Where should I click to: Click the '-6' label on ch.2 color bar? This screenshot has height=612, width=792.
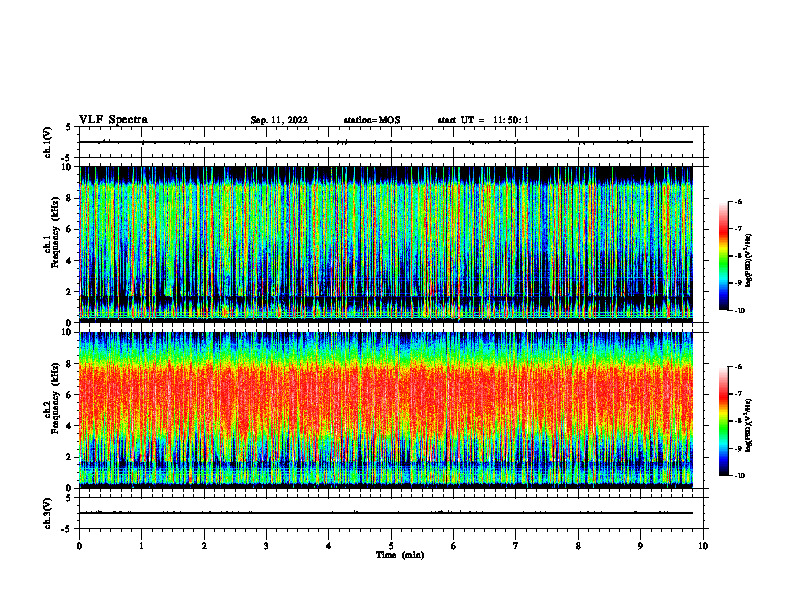coord(739,367)
